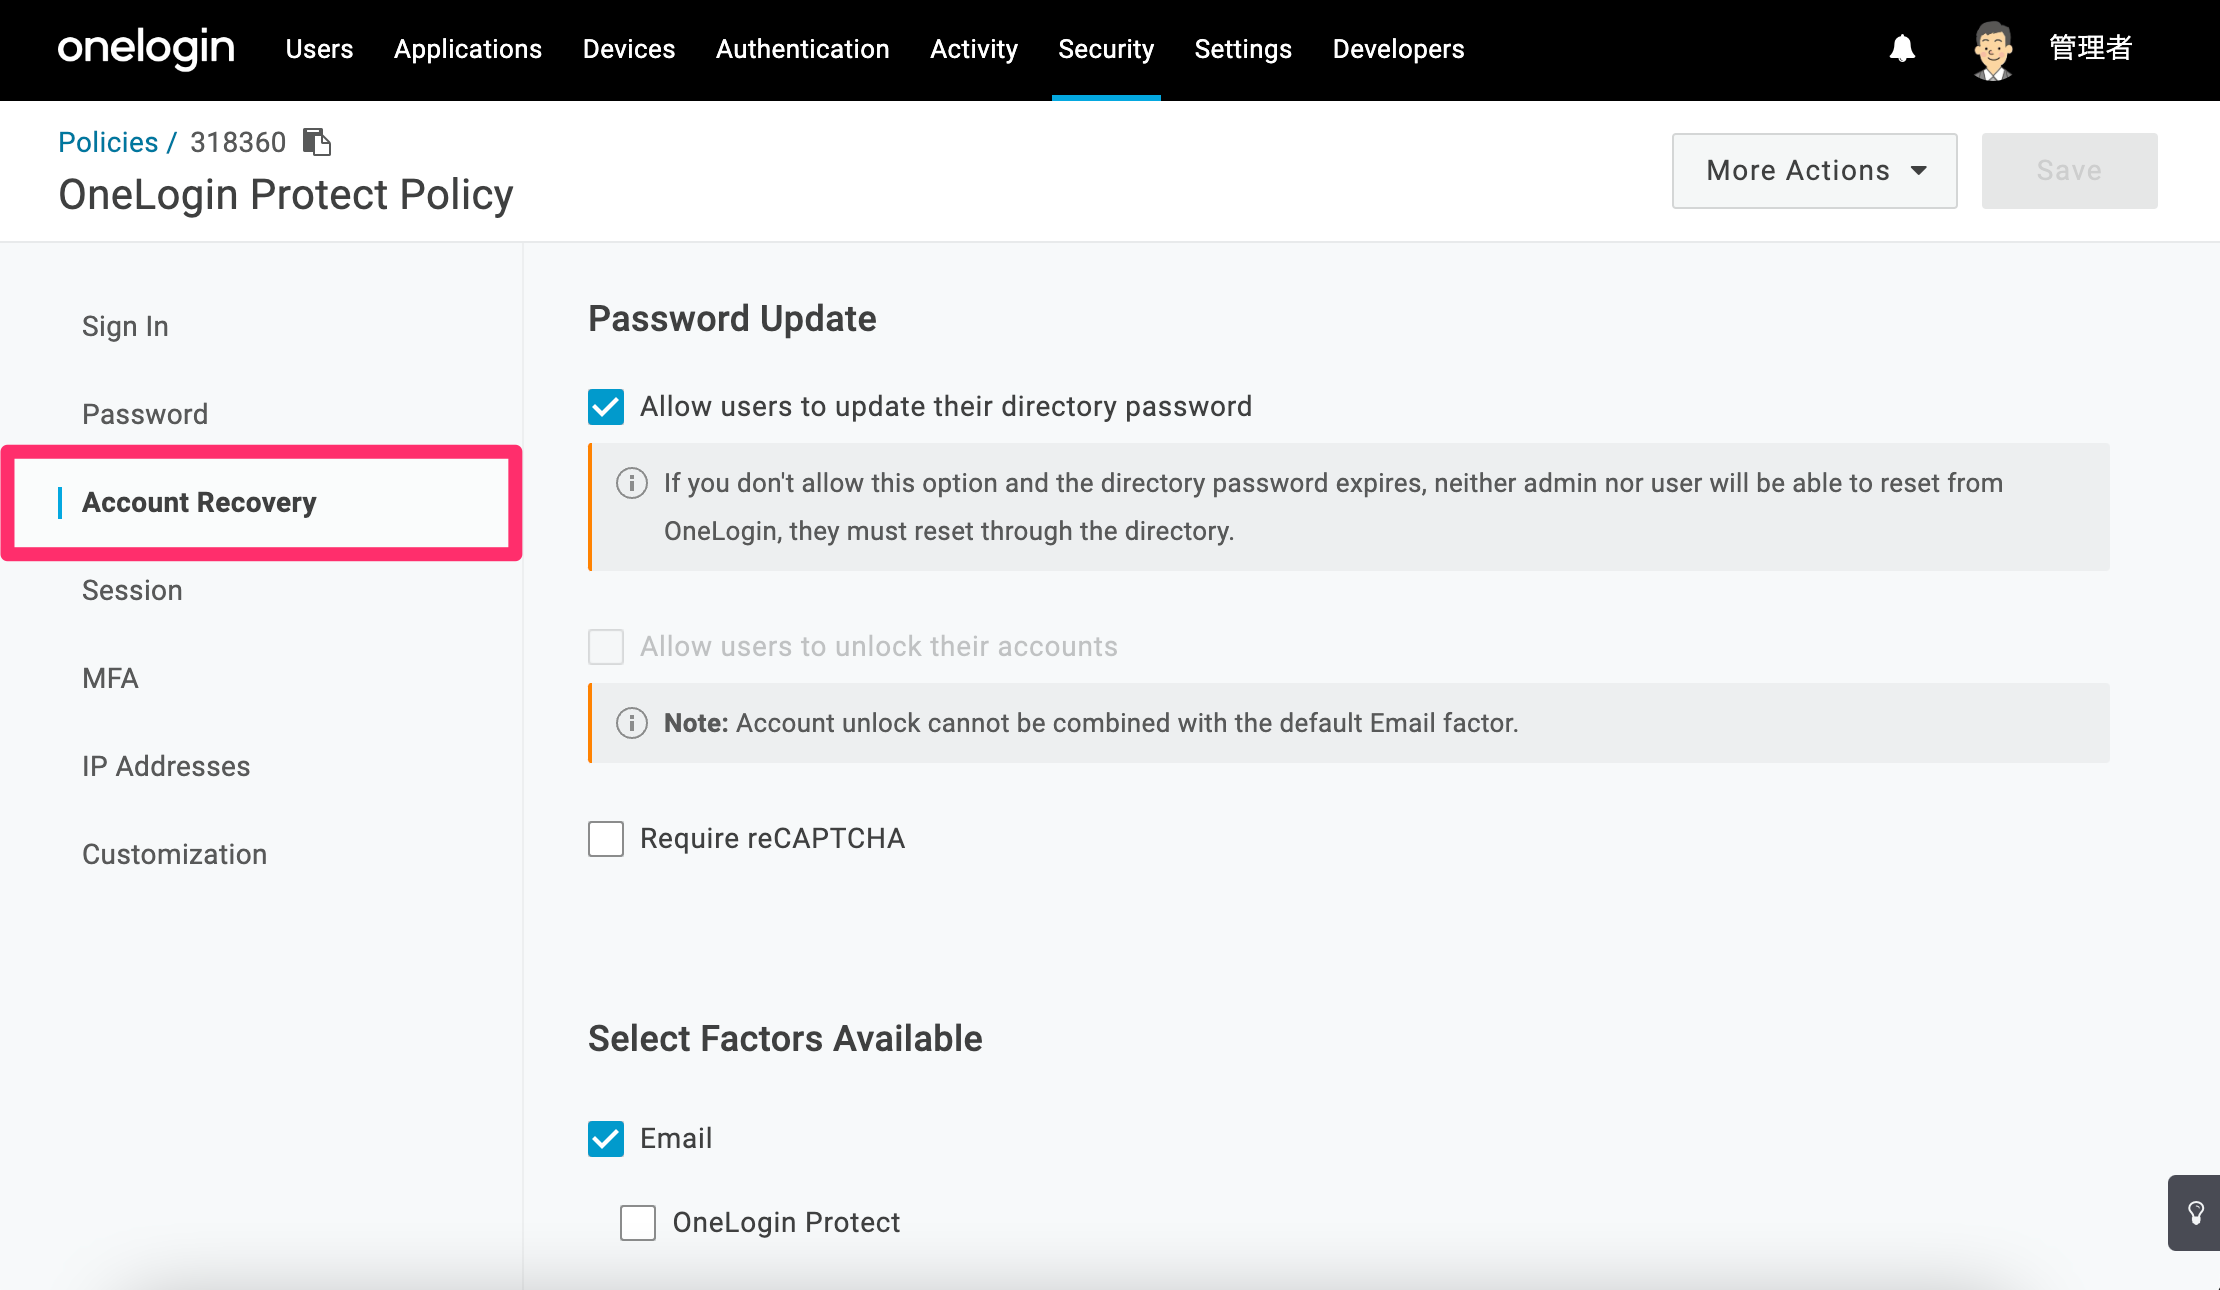Go back to Policies breadcrumb link
Image resolution: width=2220 pixels, height=1290 pixels.
click(108, 142)
